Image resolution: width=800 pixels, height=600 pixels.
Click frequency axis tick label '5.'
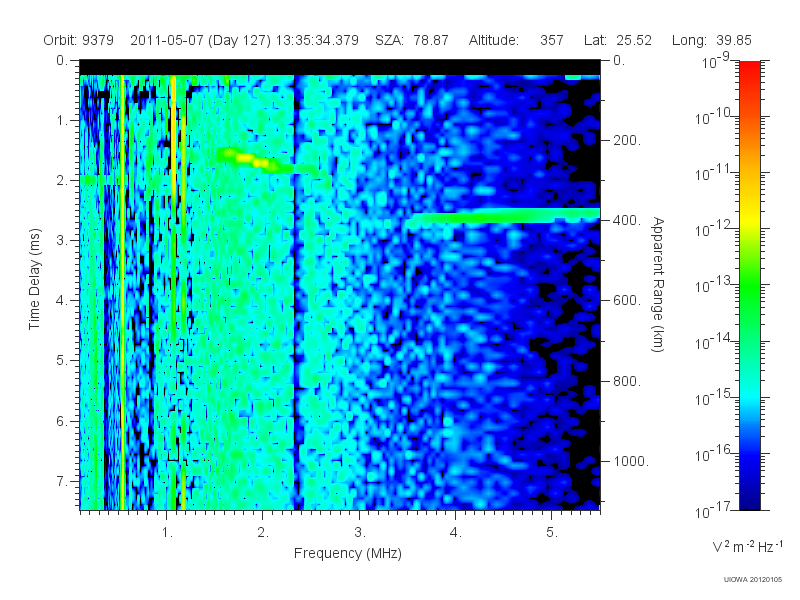coord(552,533)
